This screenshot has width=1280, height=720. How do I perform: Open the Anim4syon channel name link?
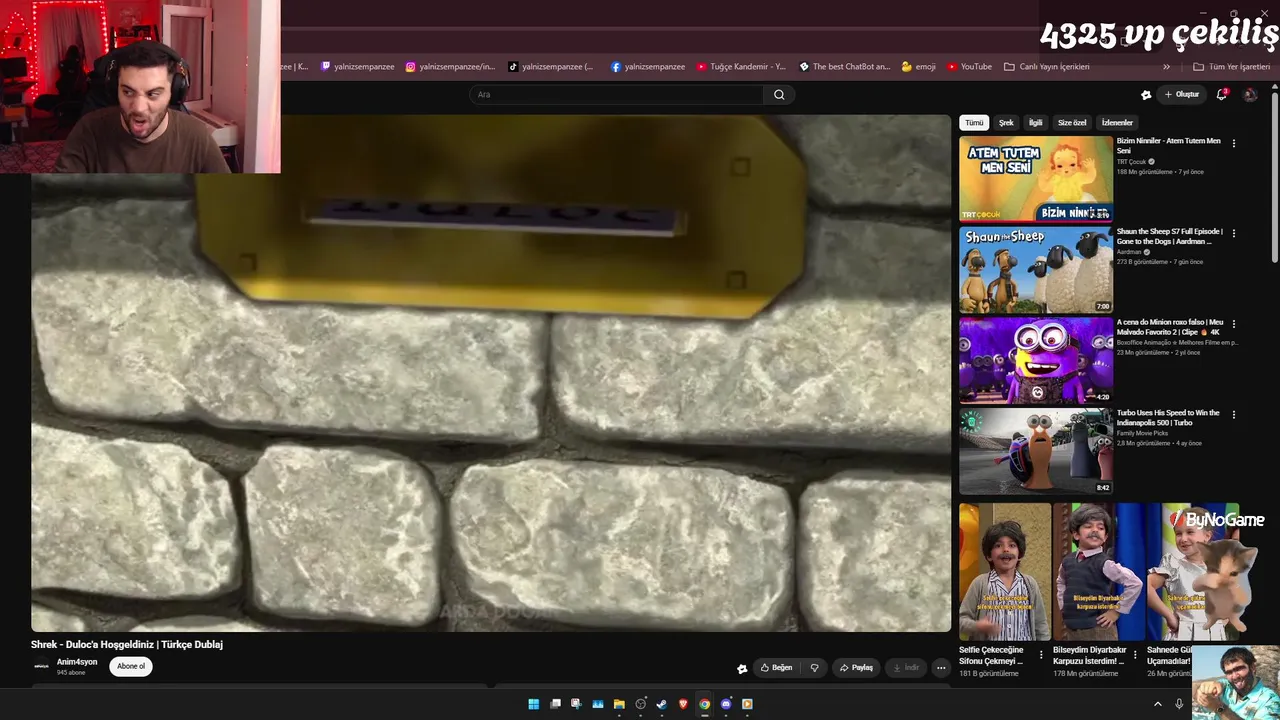77,662
